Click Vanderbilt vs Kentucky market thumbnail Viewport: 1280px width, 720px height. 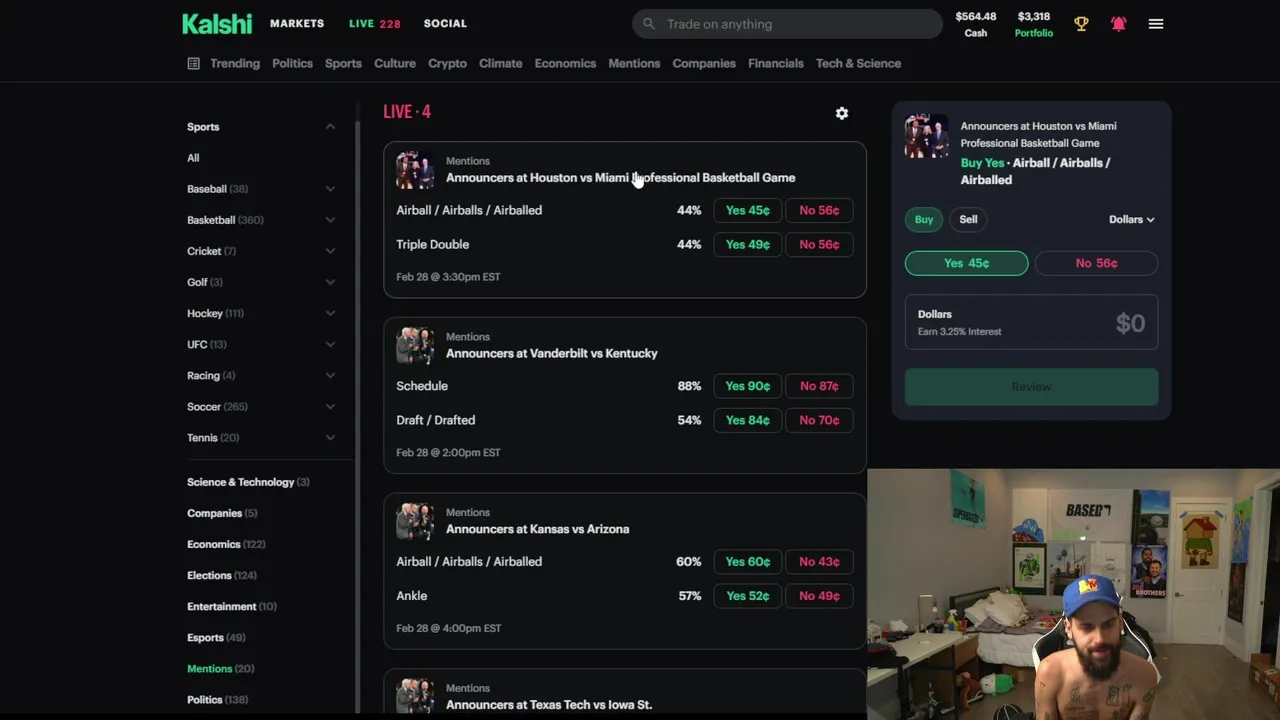415,345
